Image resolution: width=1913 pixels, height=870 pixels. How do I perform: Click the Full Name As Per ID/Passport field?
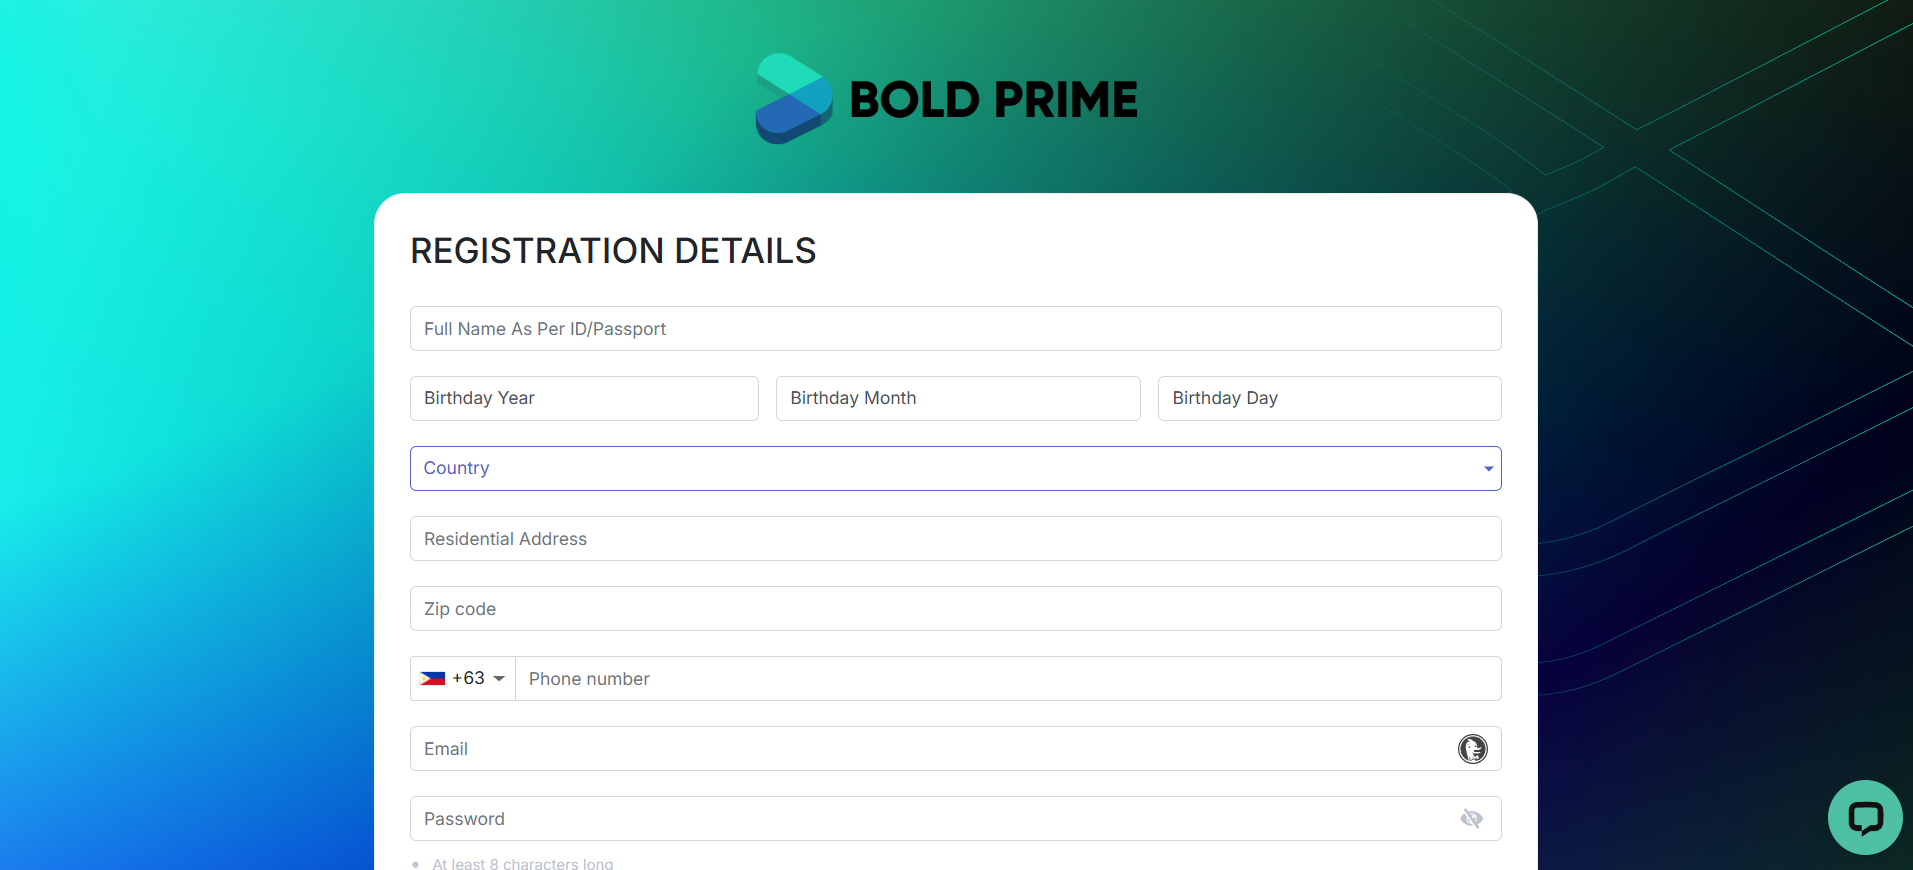pos(955,328)
